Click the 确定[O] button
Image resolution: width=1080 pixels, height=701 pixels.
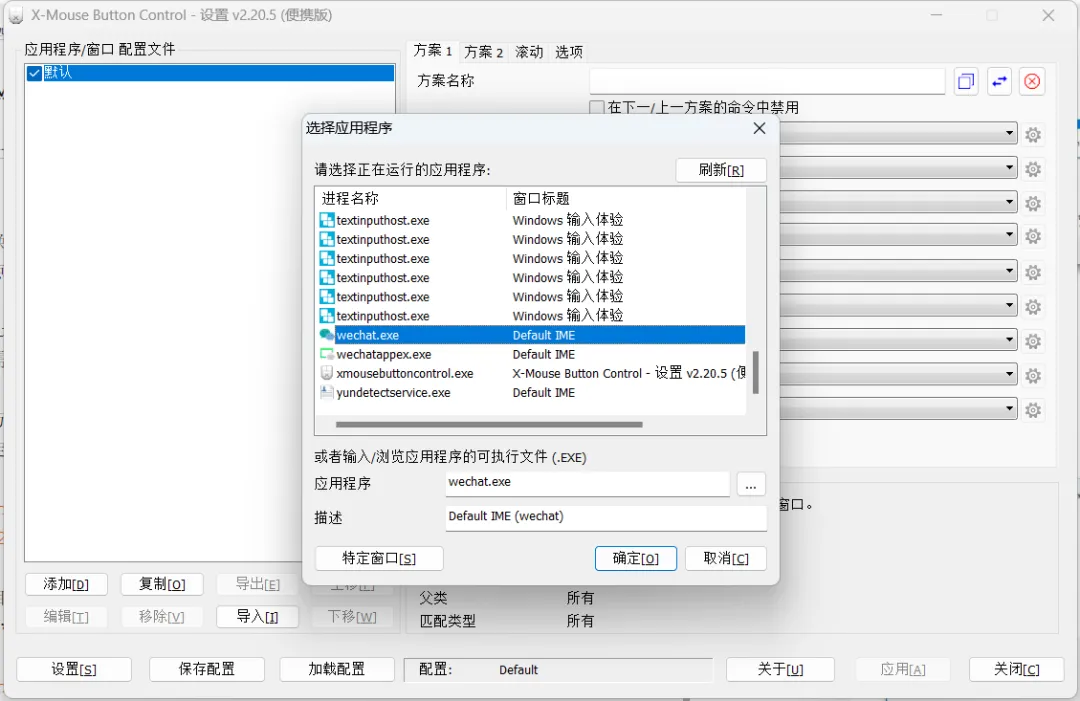(x=636, y=558)
